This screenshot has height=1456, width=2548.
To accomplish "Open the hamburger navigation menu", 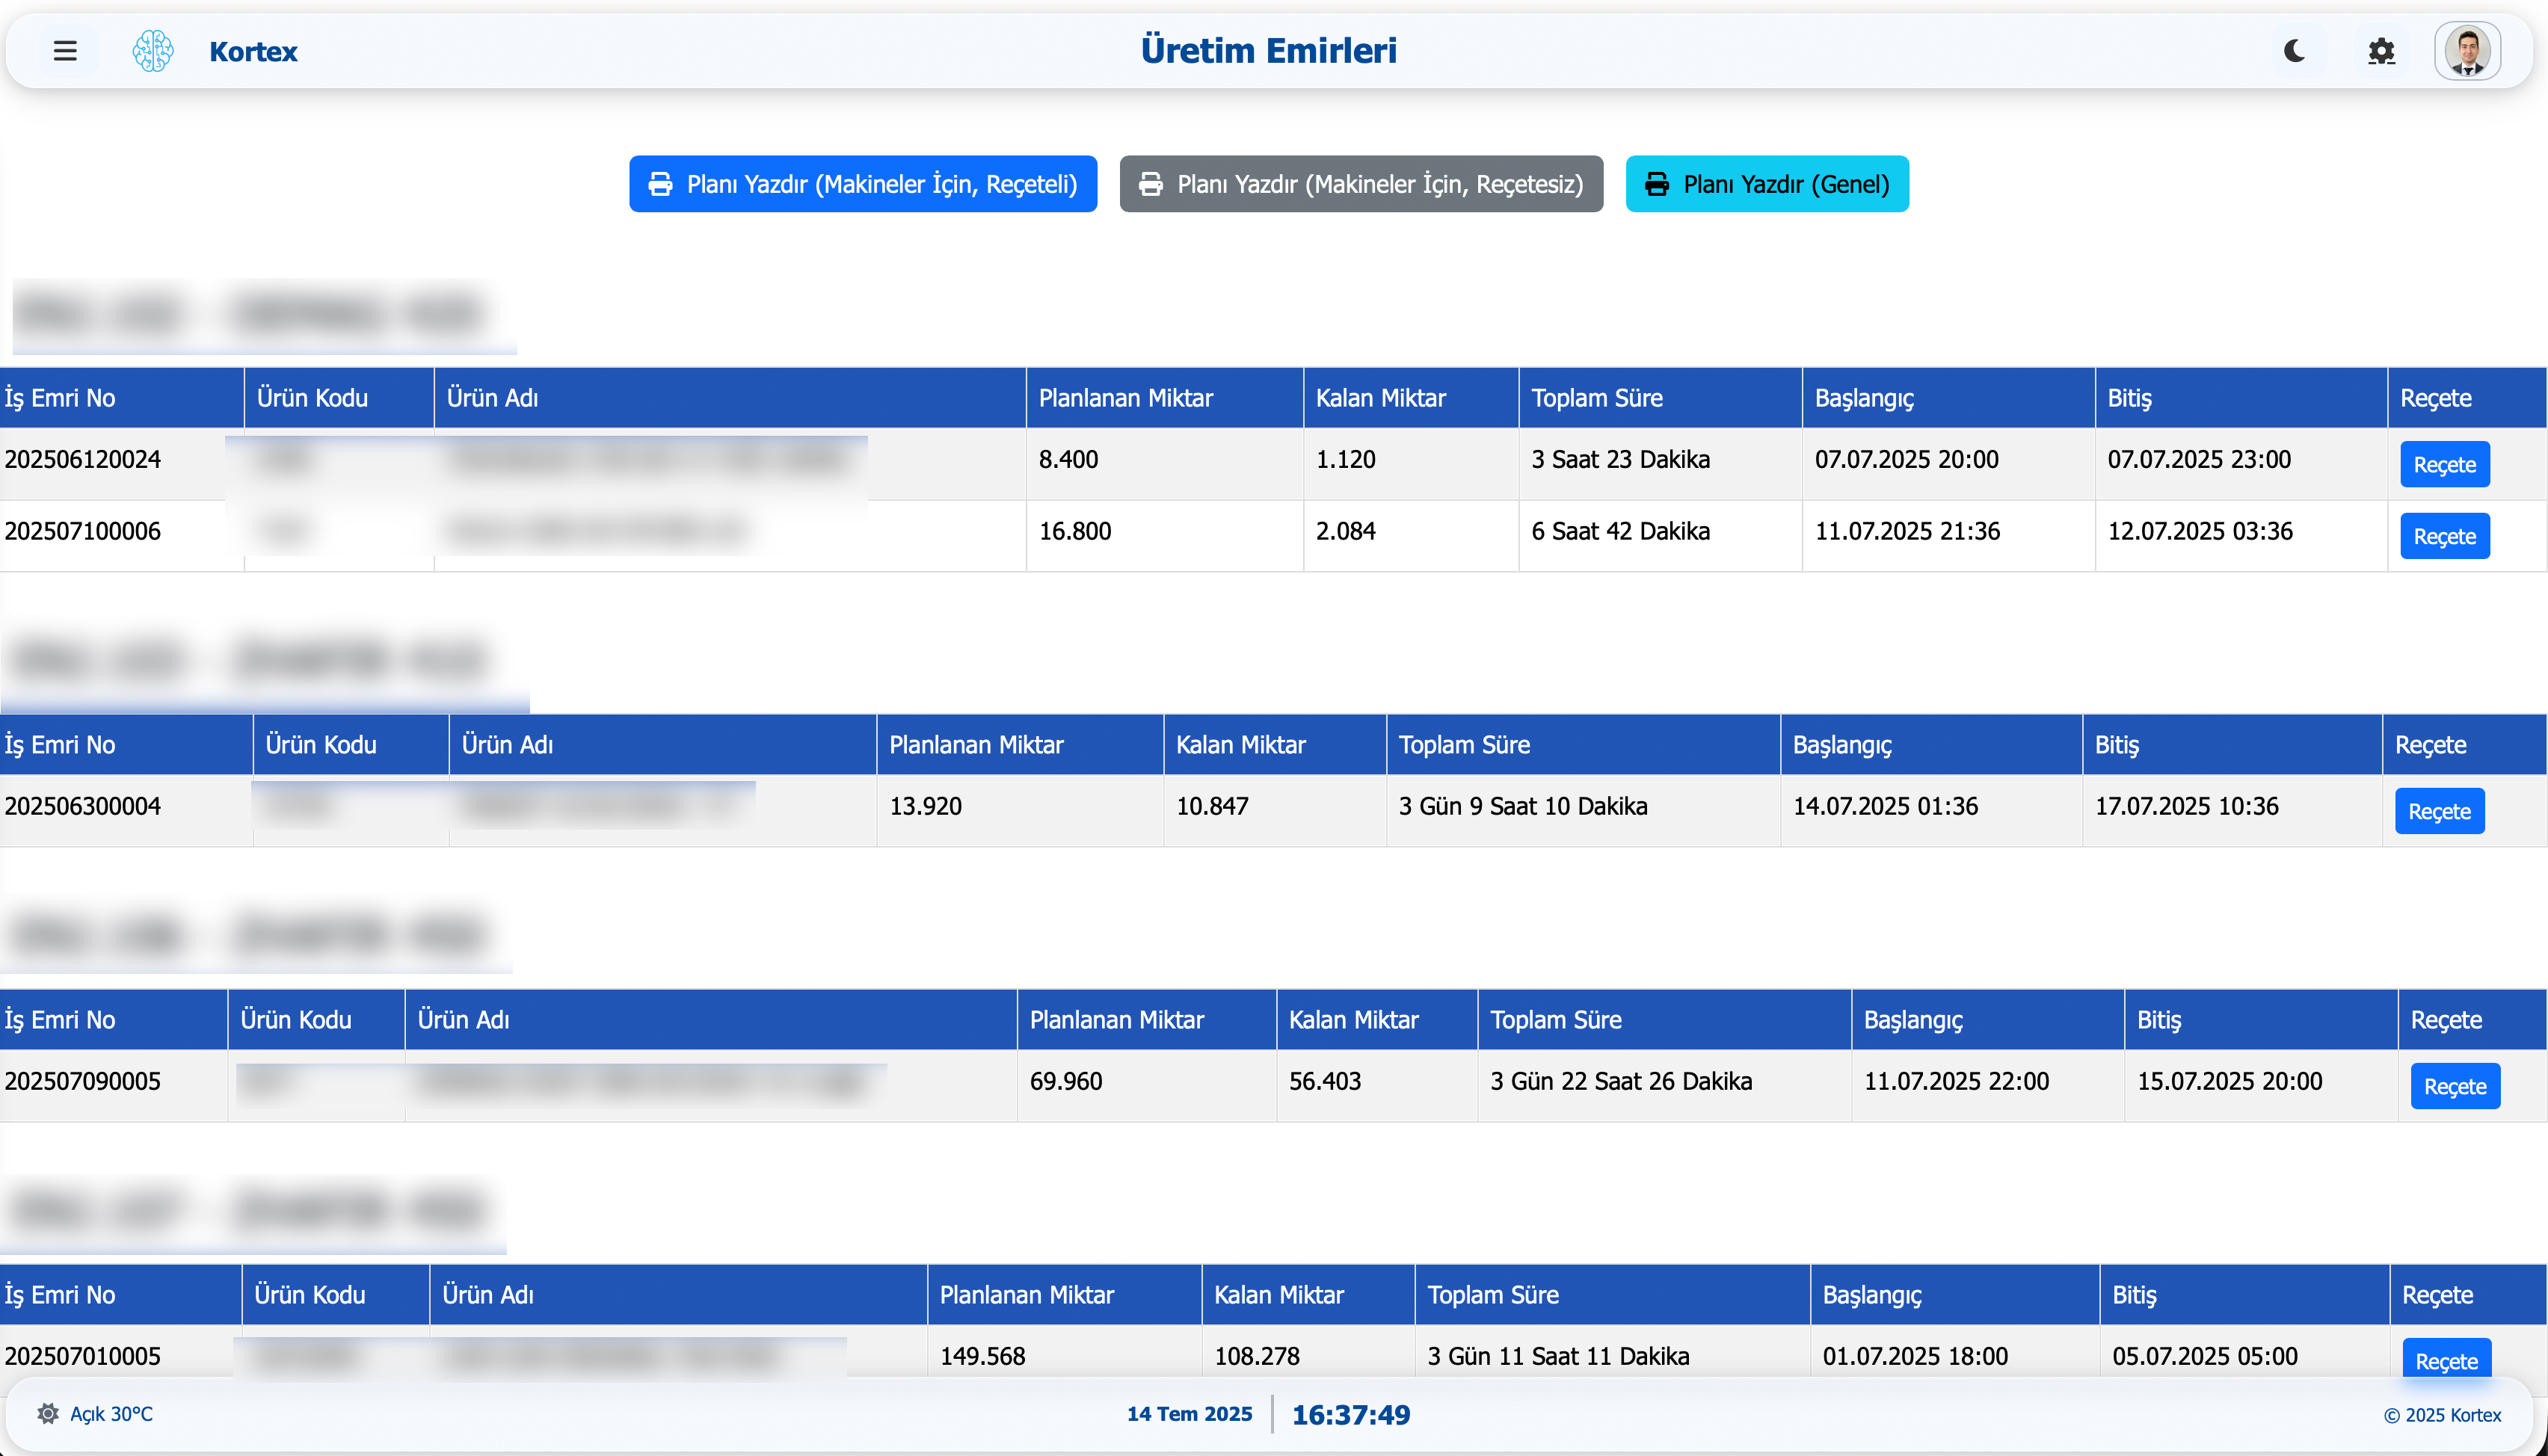I will tap(65, 51).
